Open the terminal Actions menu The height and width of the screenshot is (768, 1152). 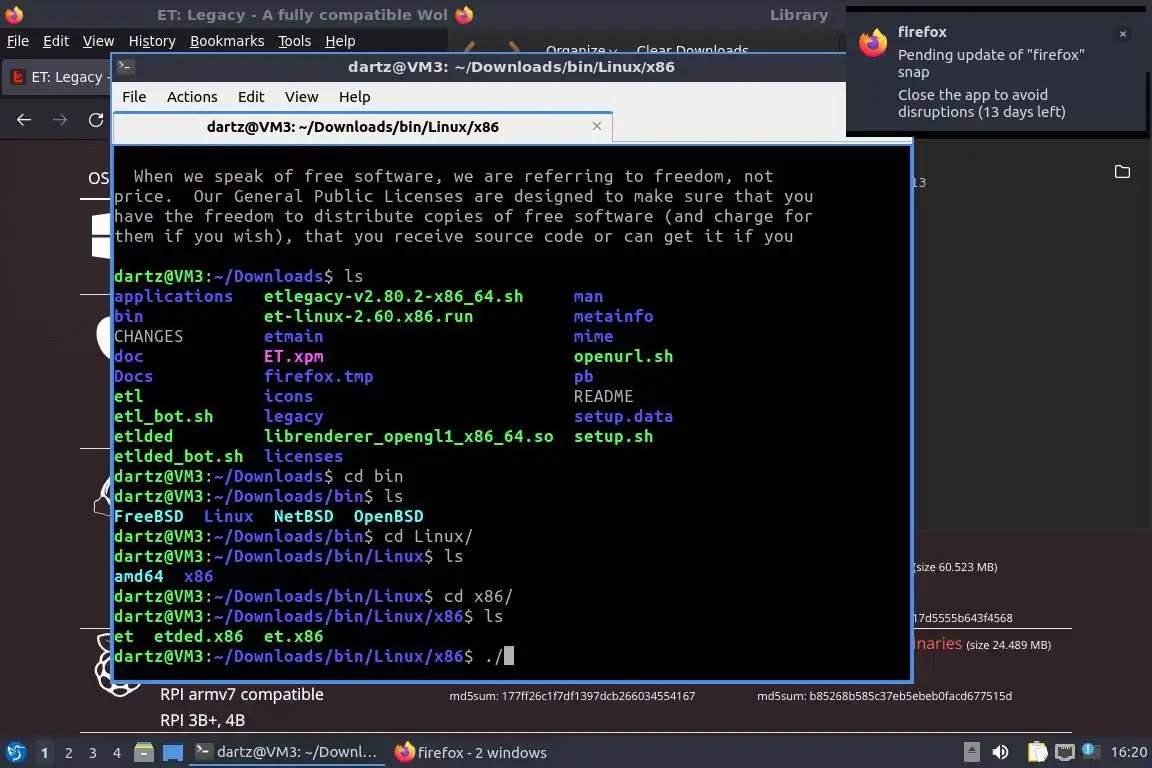192,97
